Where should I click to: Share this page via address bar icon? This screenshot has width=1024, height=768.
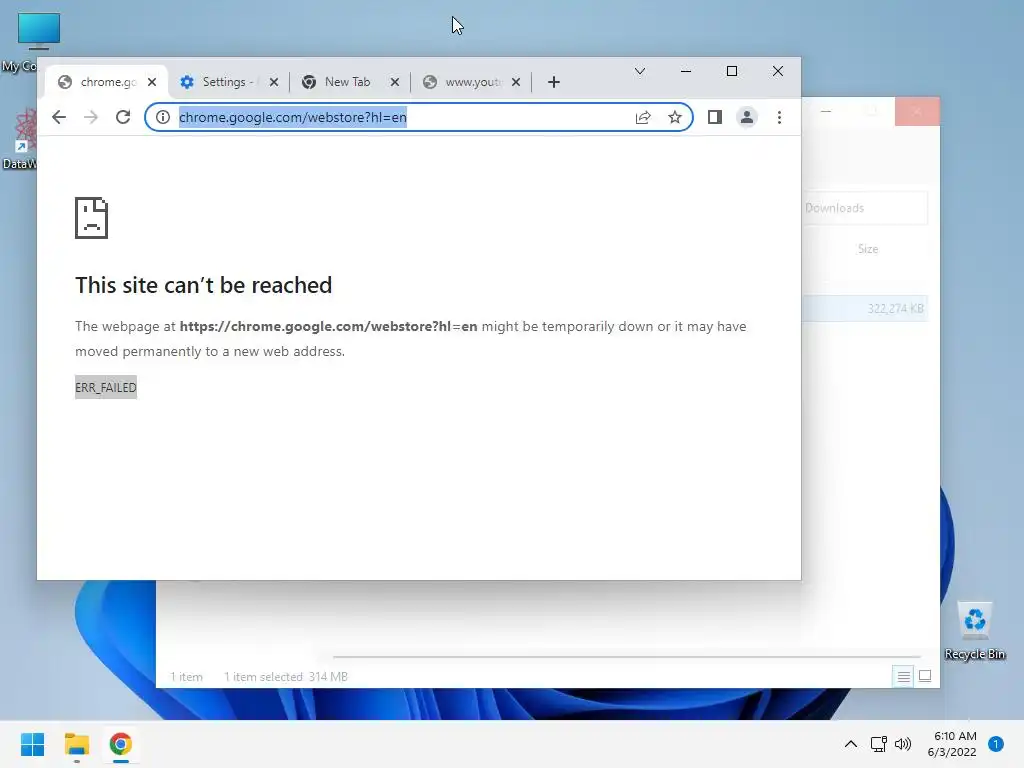643,117
